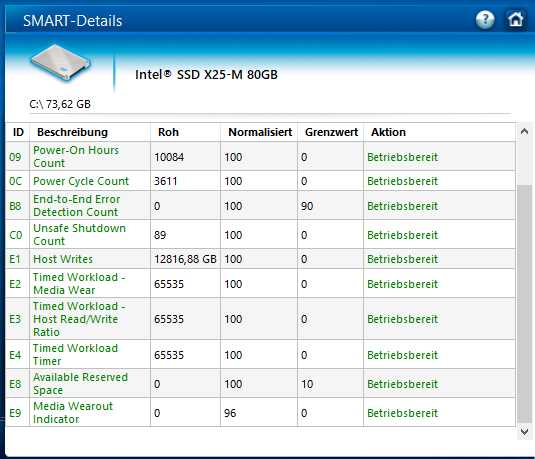This screenshot has width=535, height=459.
Task: Click Betriebsbereit in Host Writes row
Action: pyautogui.click(x=402, y=259)
